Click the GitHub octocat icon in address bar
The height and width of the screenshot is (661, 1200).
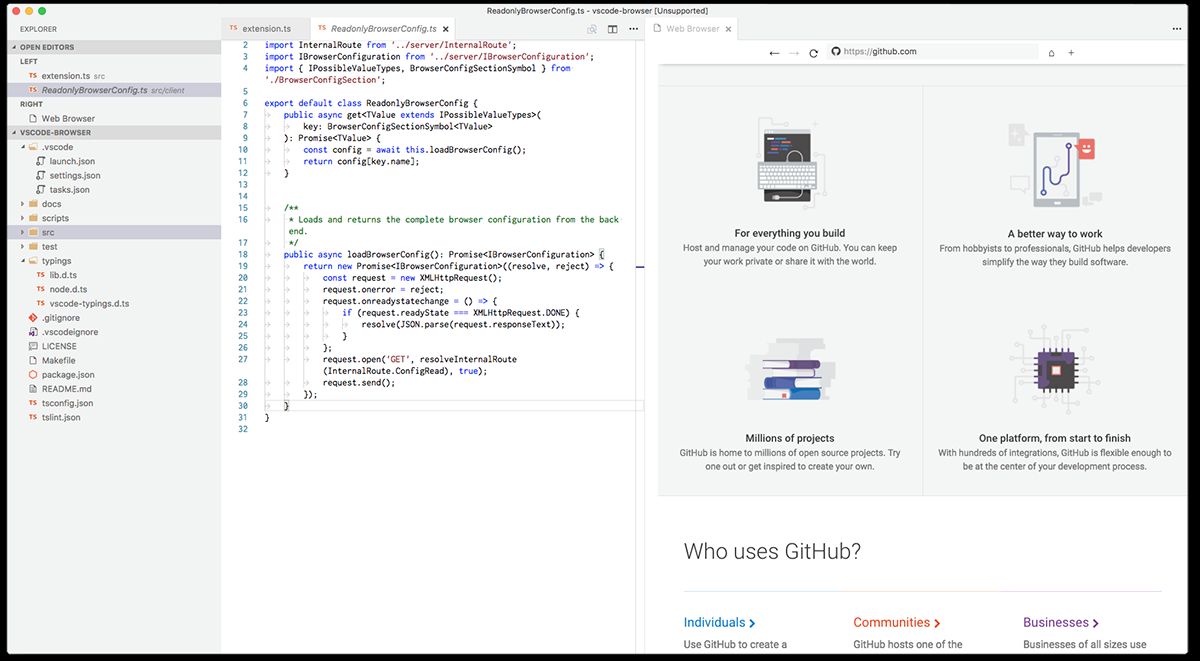click(836, 52)
